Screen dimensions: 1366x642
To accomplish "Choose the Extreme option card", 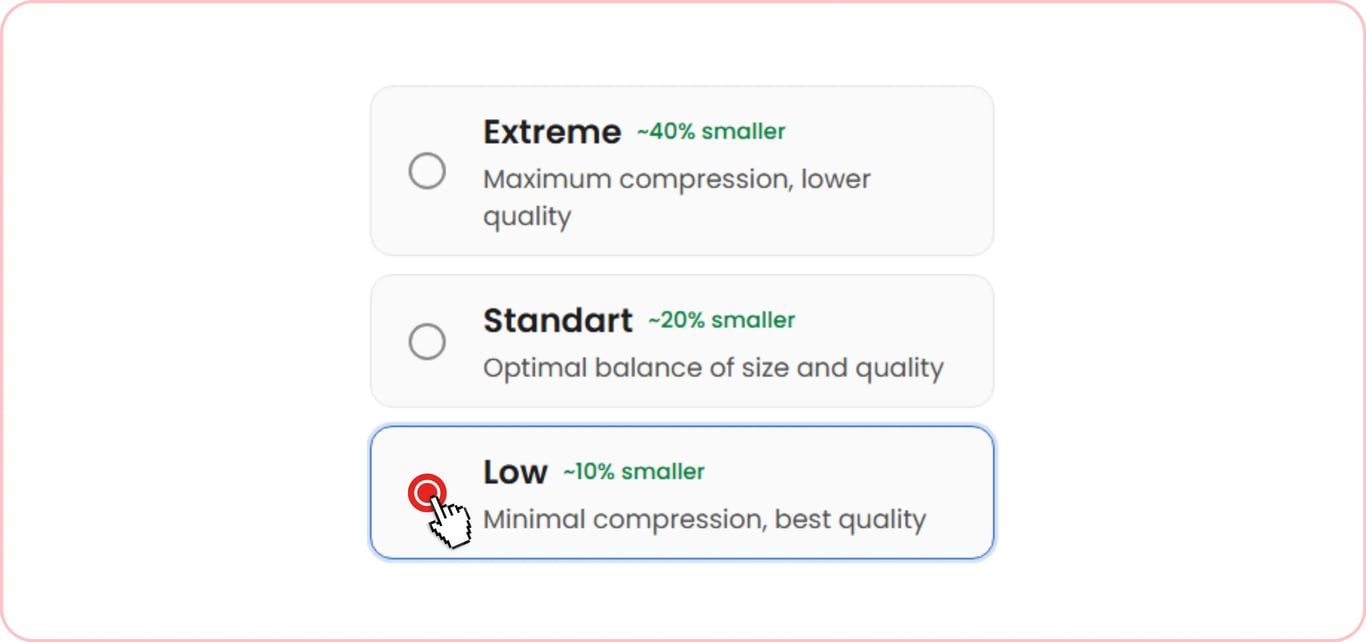I will pyautogui.click(x=682, y=170).
